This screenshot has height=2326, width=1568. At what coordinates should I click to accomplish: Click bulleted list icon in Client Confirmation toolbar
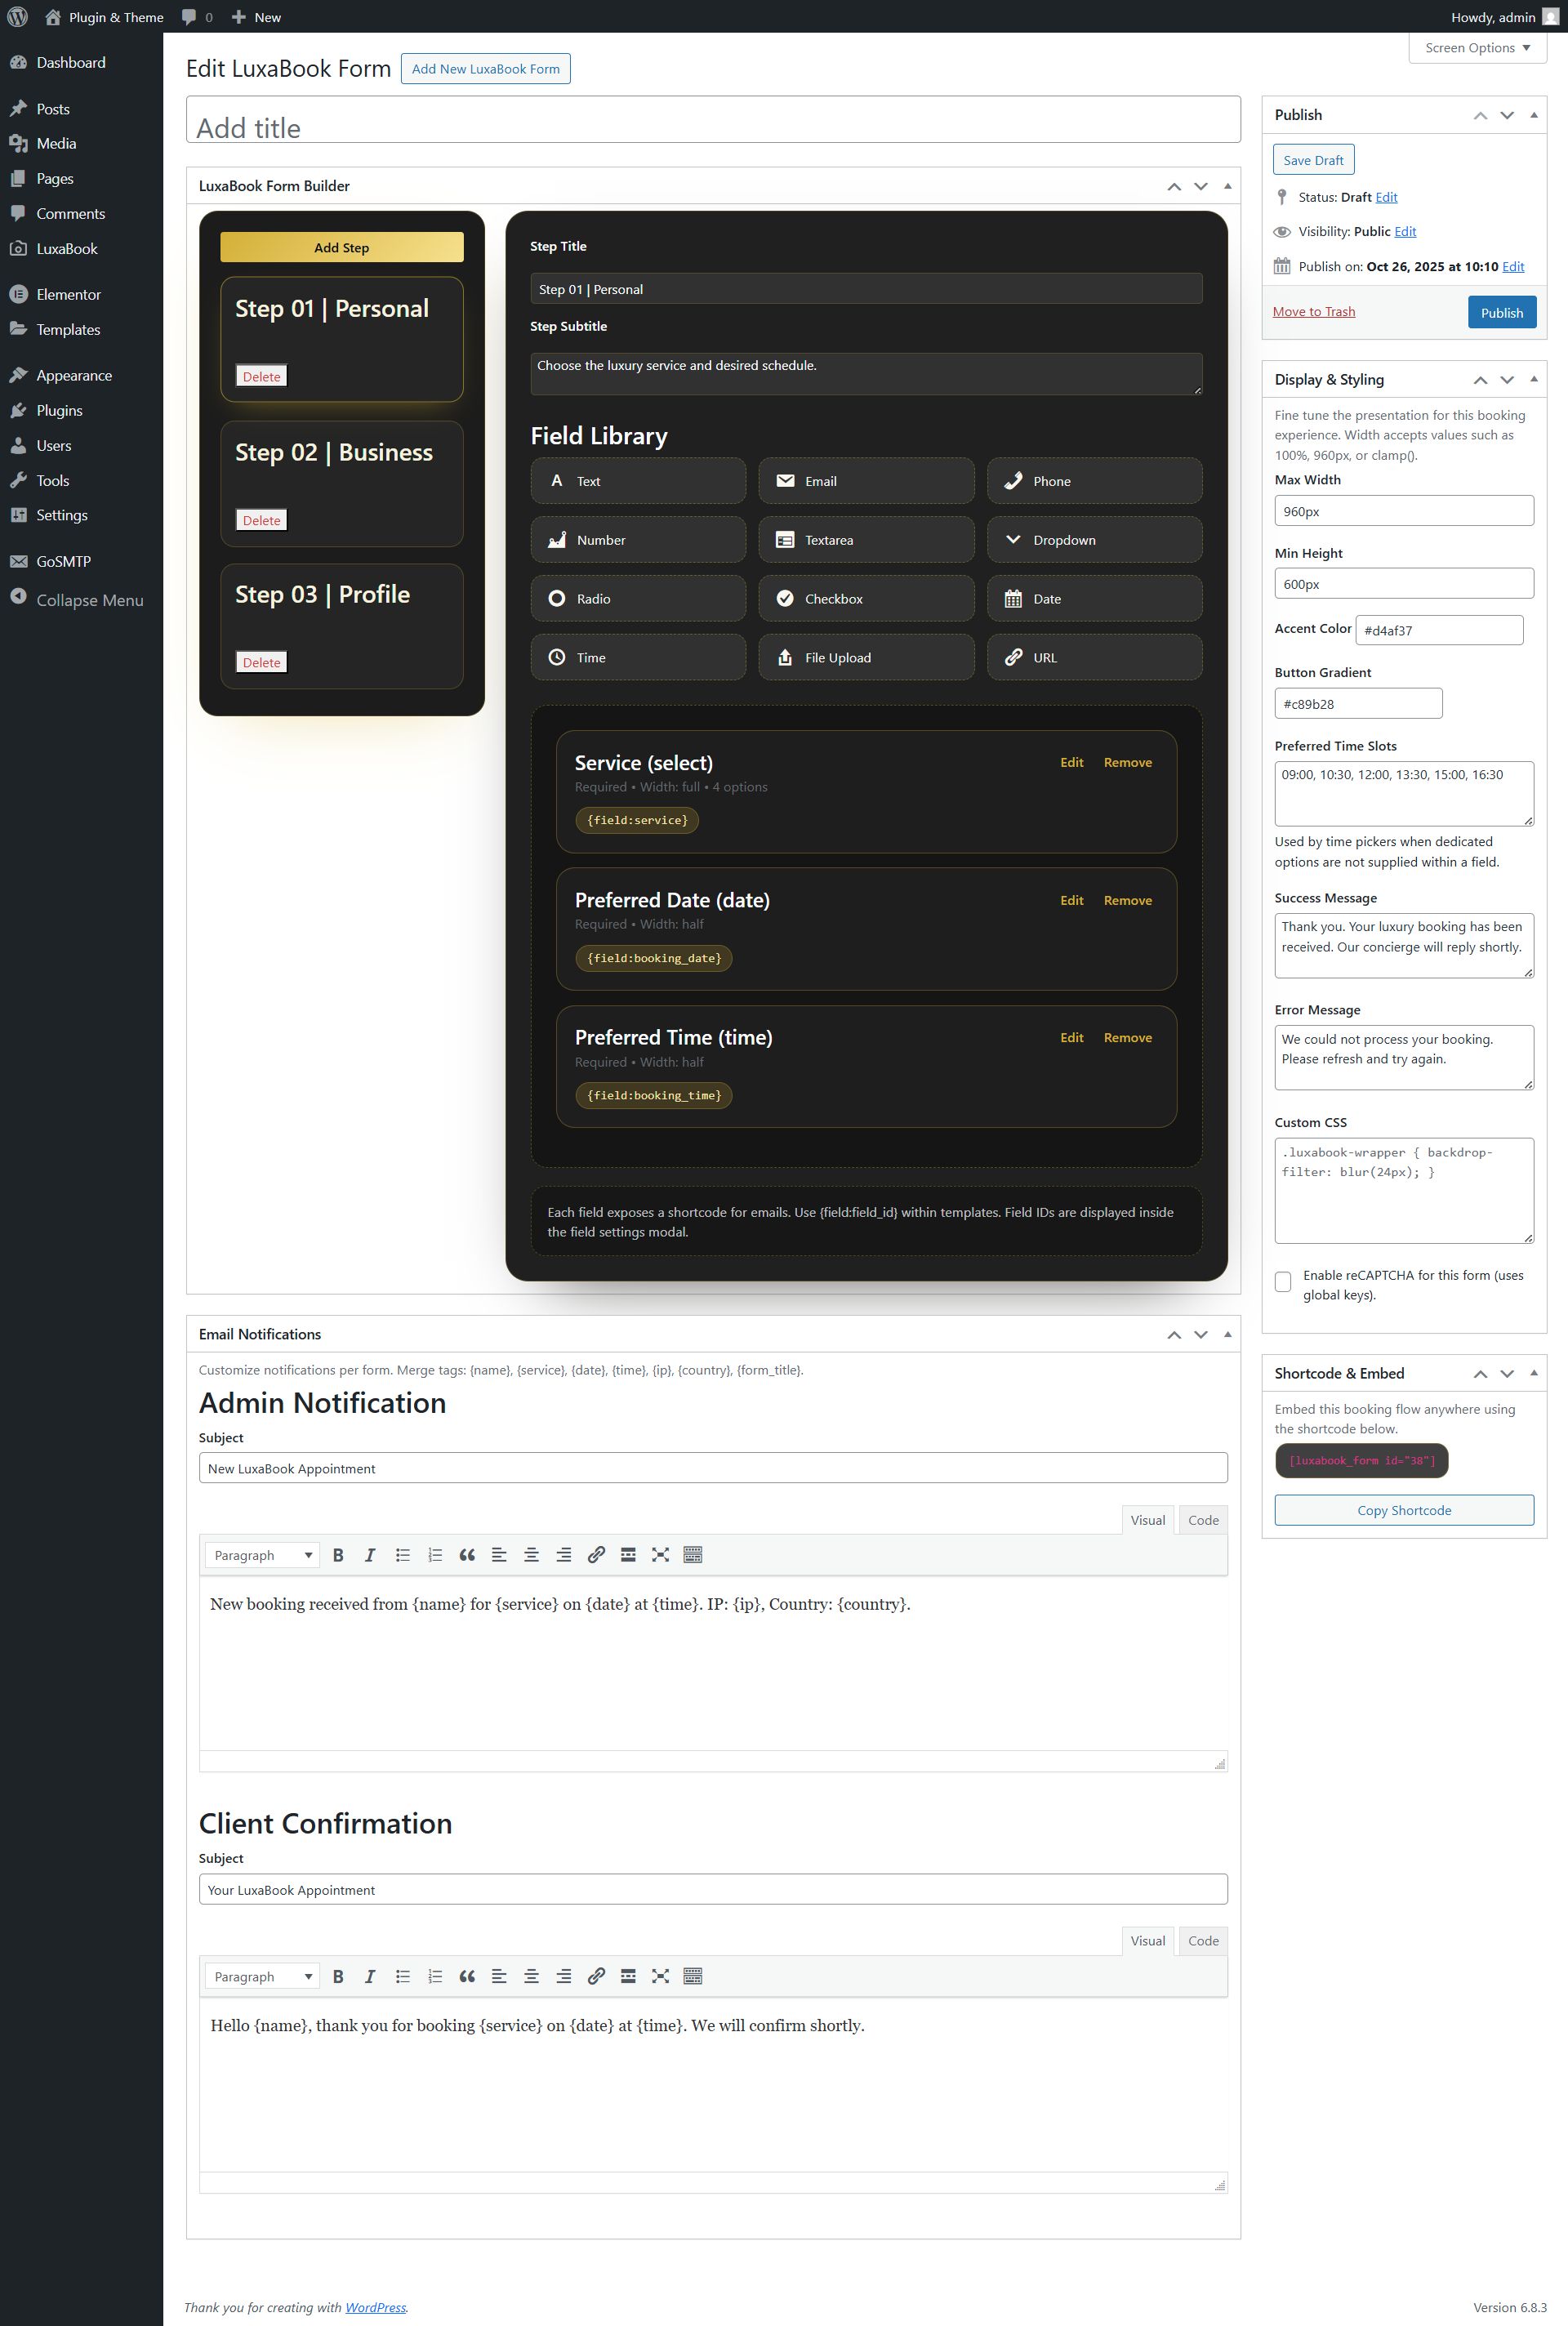(x=403, y=1976)
